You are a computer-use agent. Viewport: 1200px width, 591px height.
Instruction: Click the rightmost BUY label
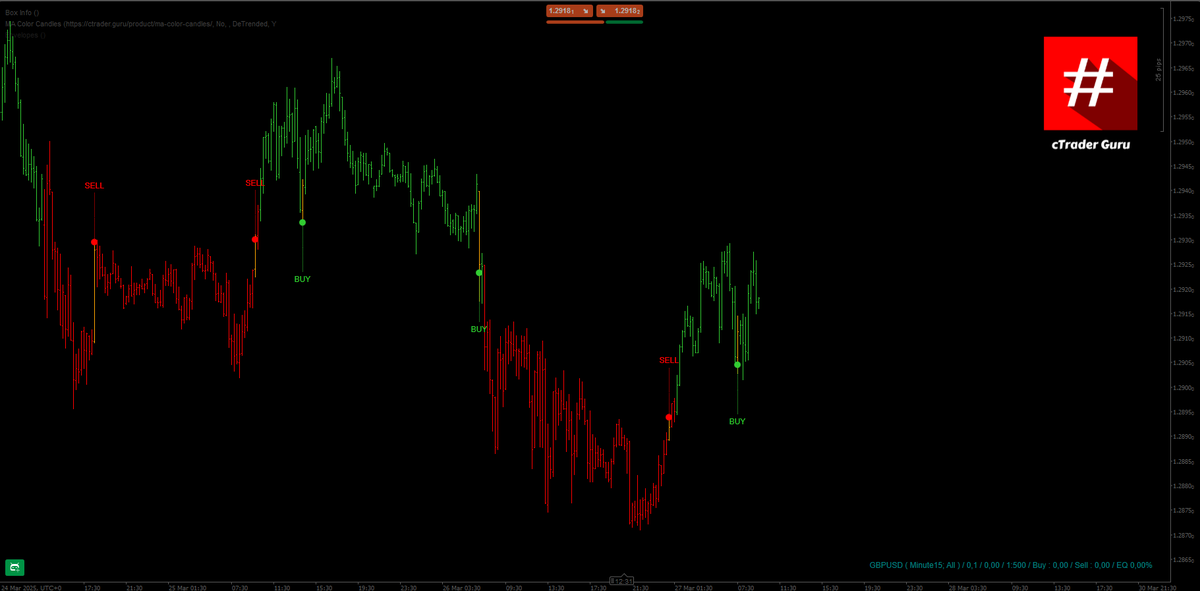(737, 421)
